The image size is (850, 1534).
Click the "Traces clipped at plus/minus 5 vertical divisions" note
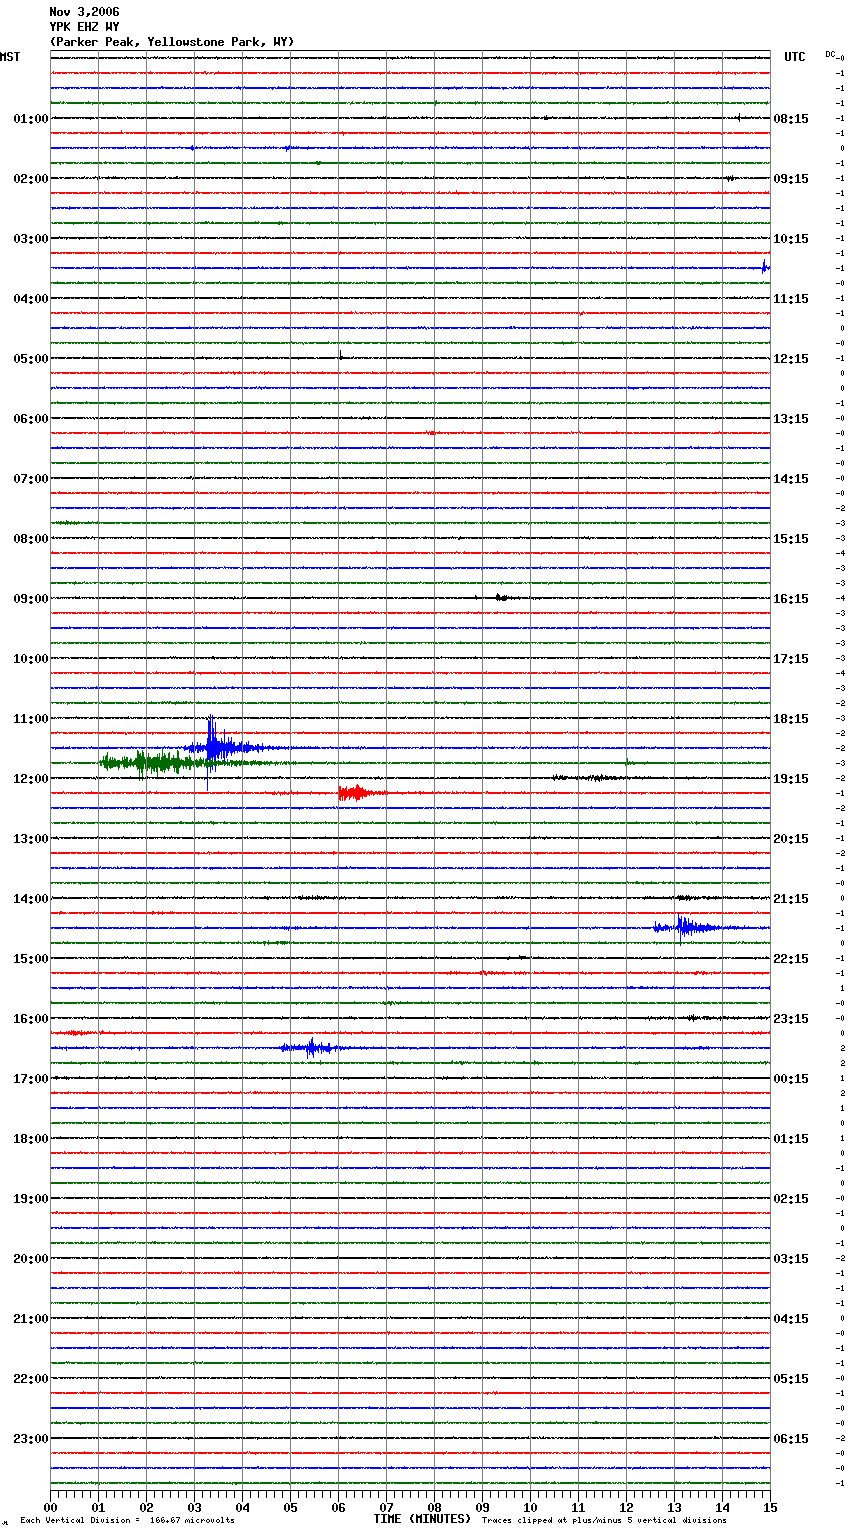coord(604,1521)
